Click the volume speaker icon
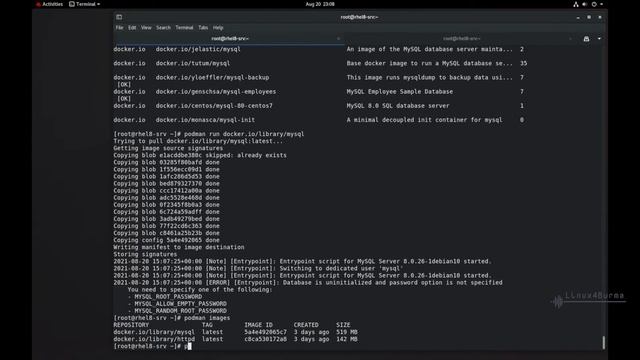Viewport: 640px width, 360px height. click(584, 4)
